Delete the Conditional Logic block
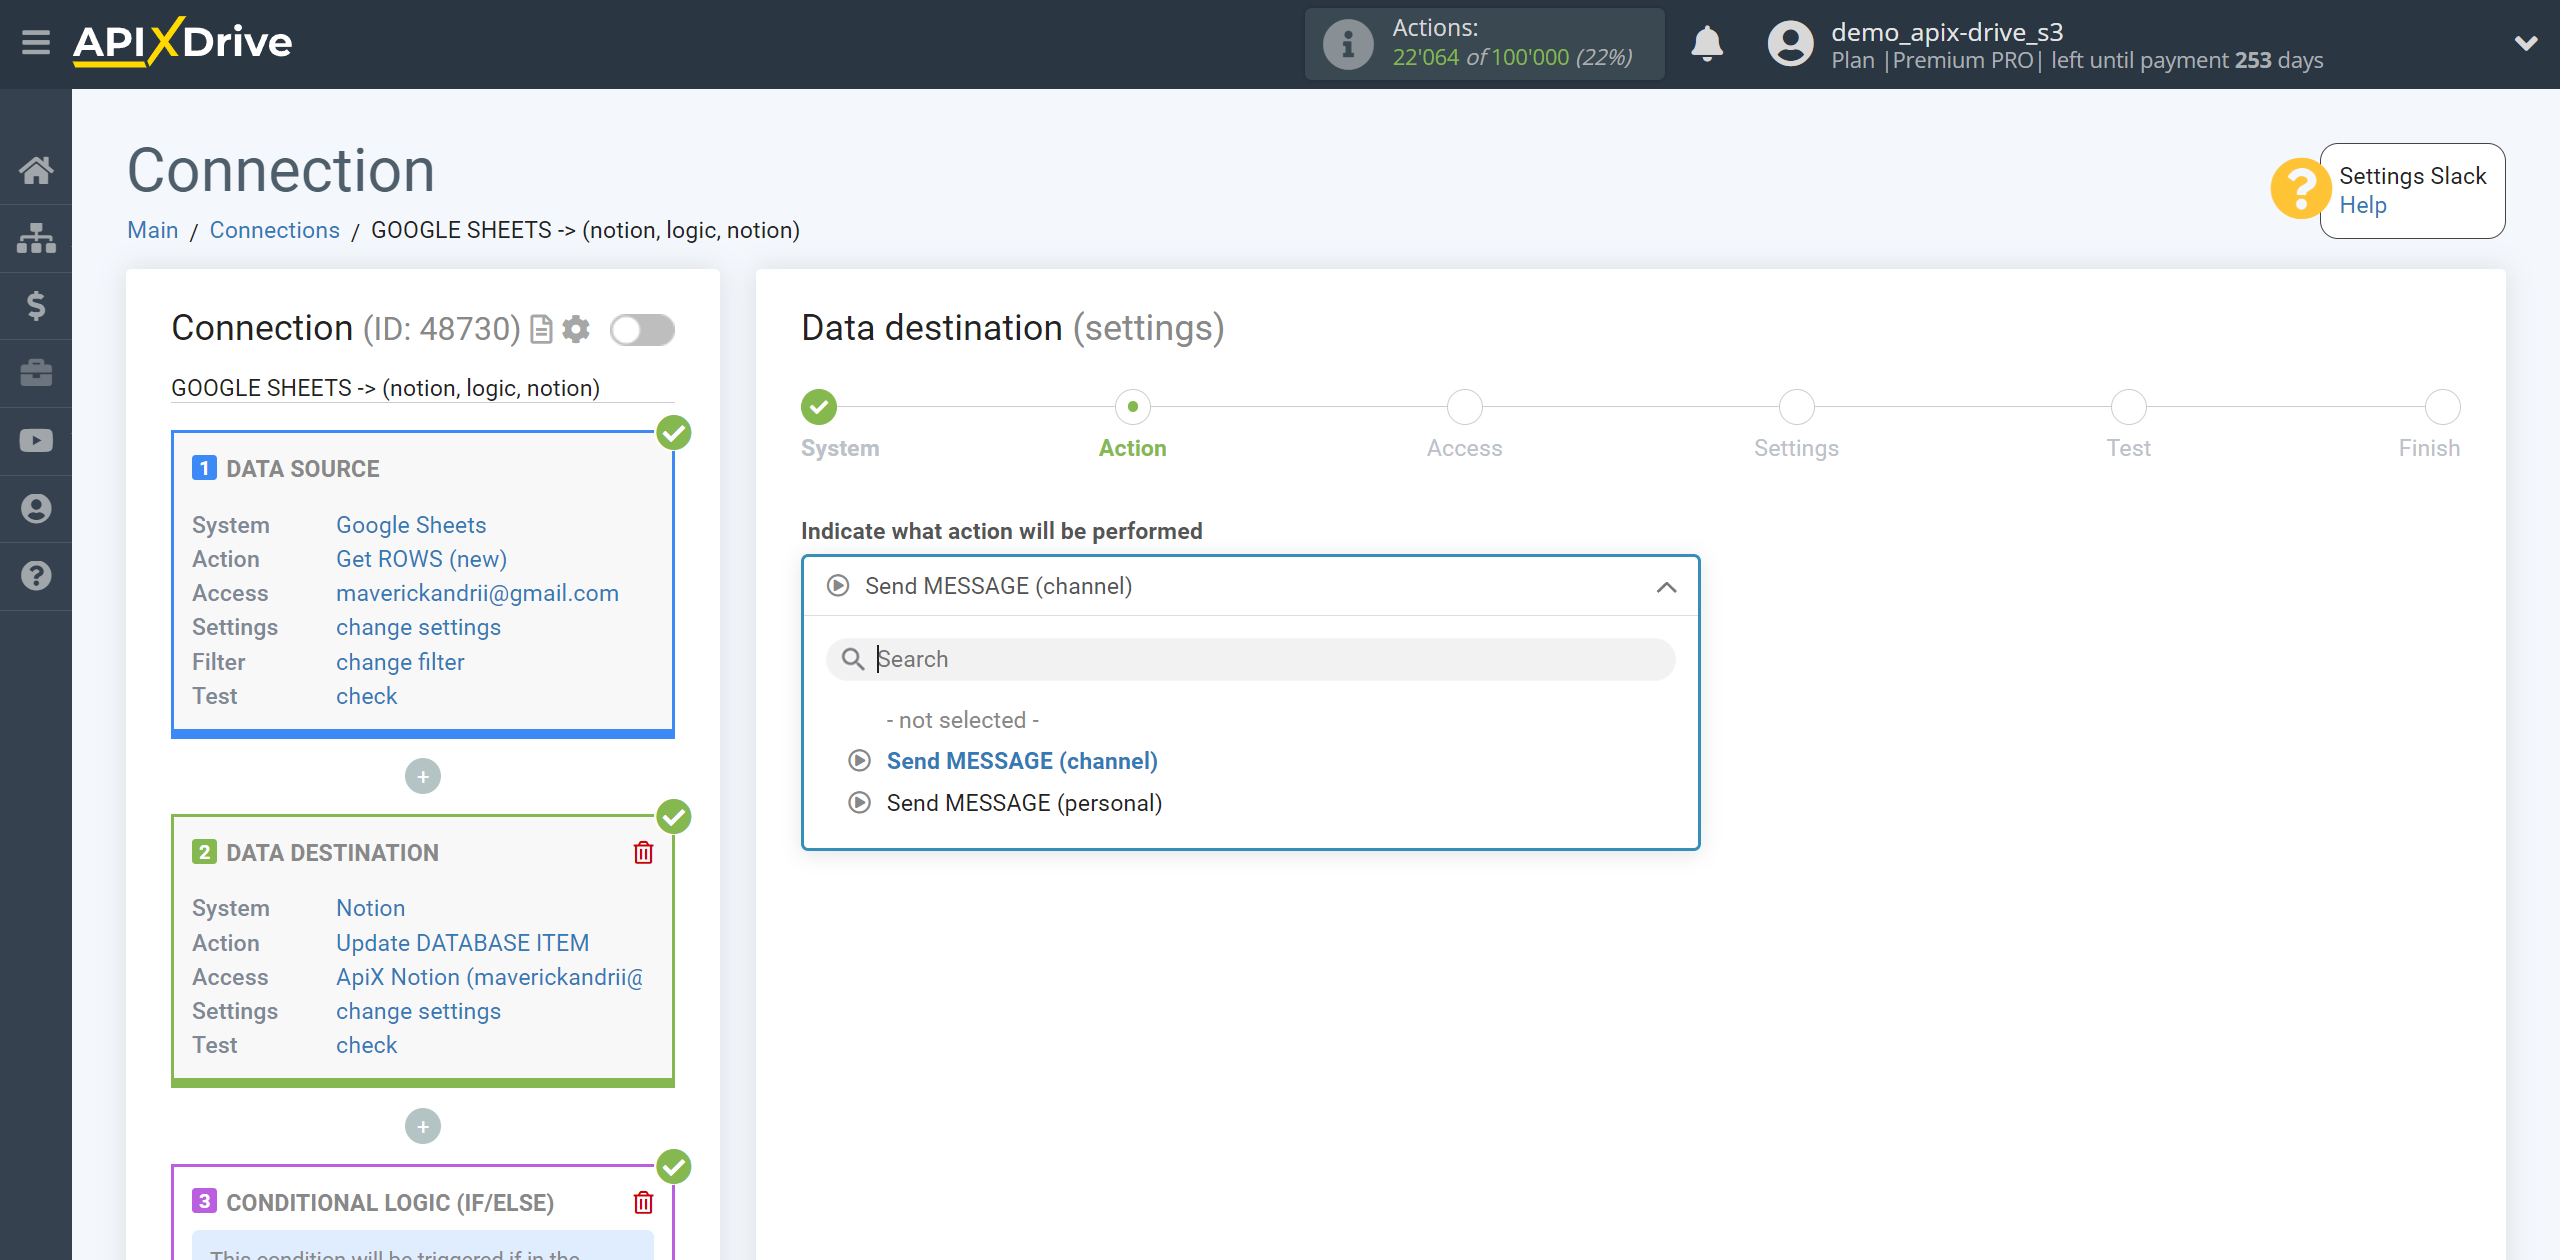Screen dimensions: 2560x1260 [643, 1203]
